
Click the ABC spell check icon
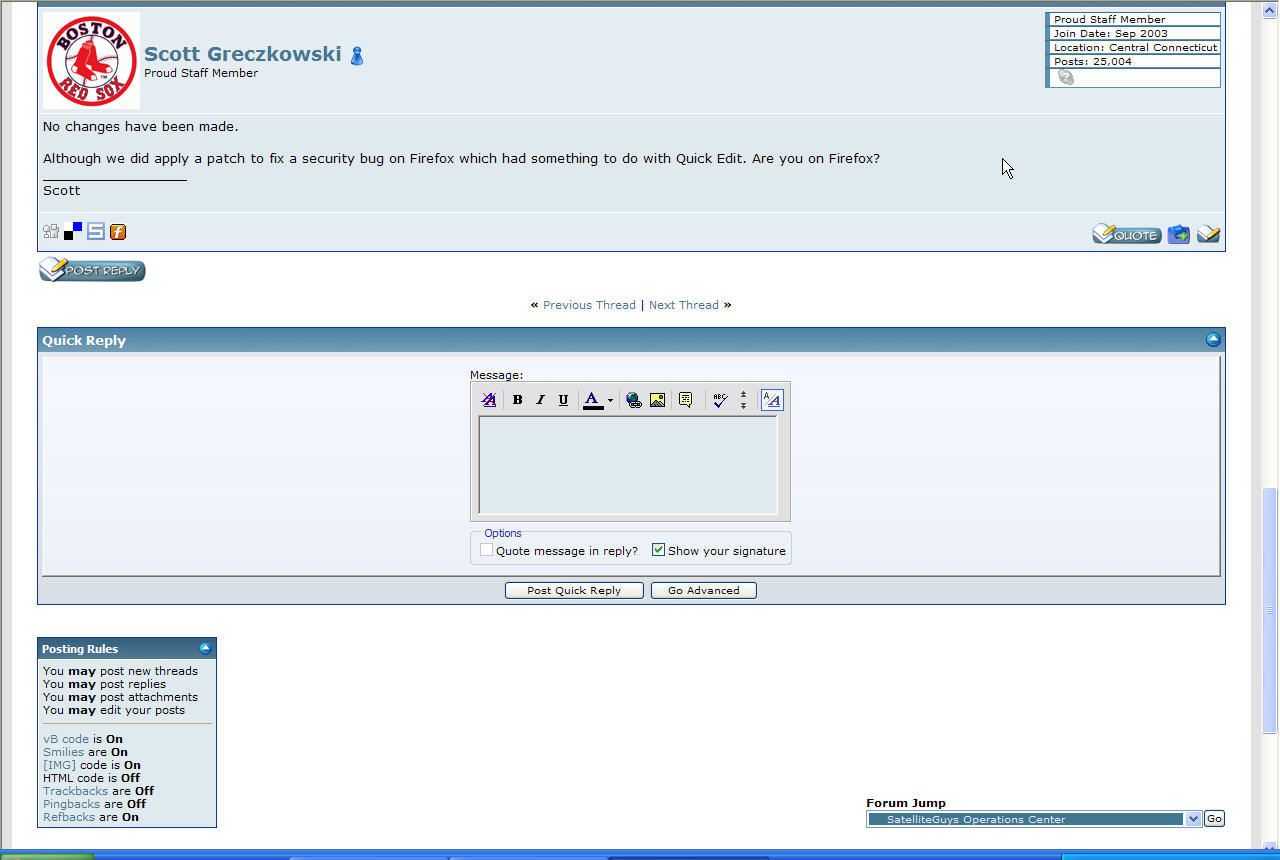click(719, 400)
